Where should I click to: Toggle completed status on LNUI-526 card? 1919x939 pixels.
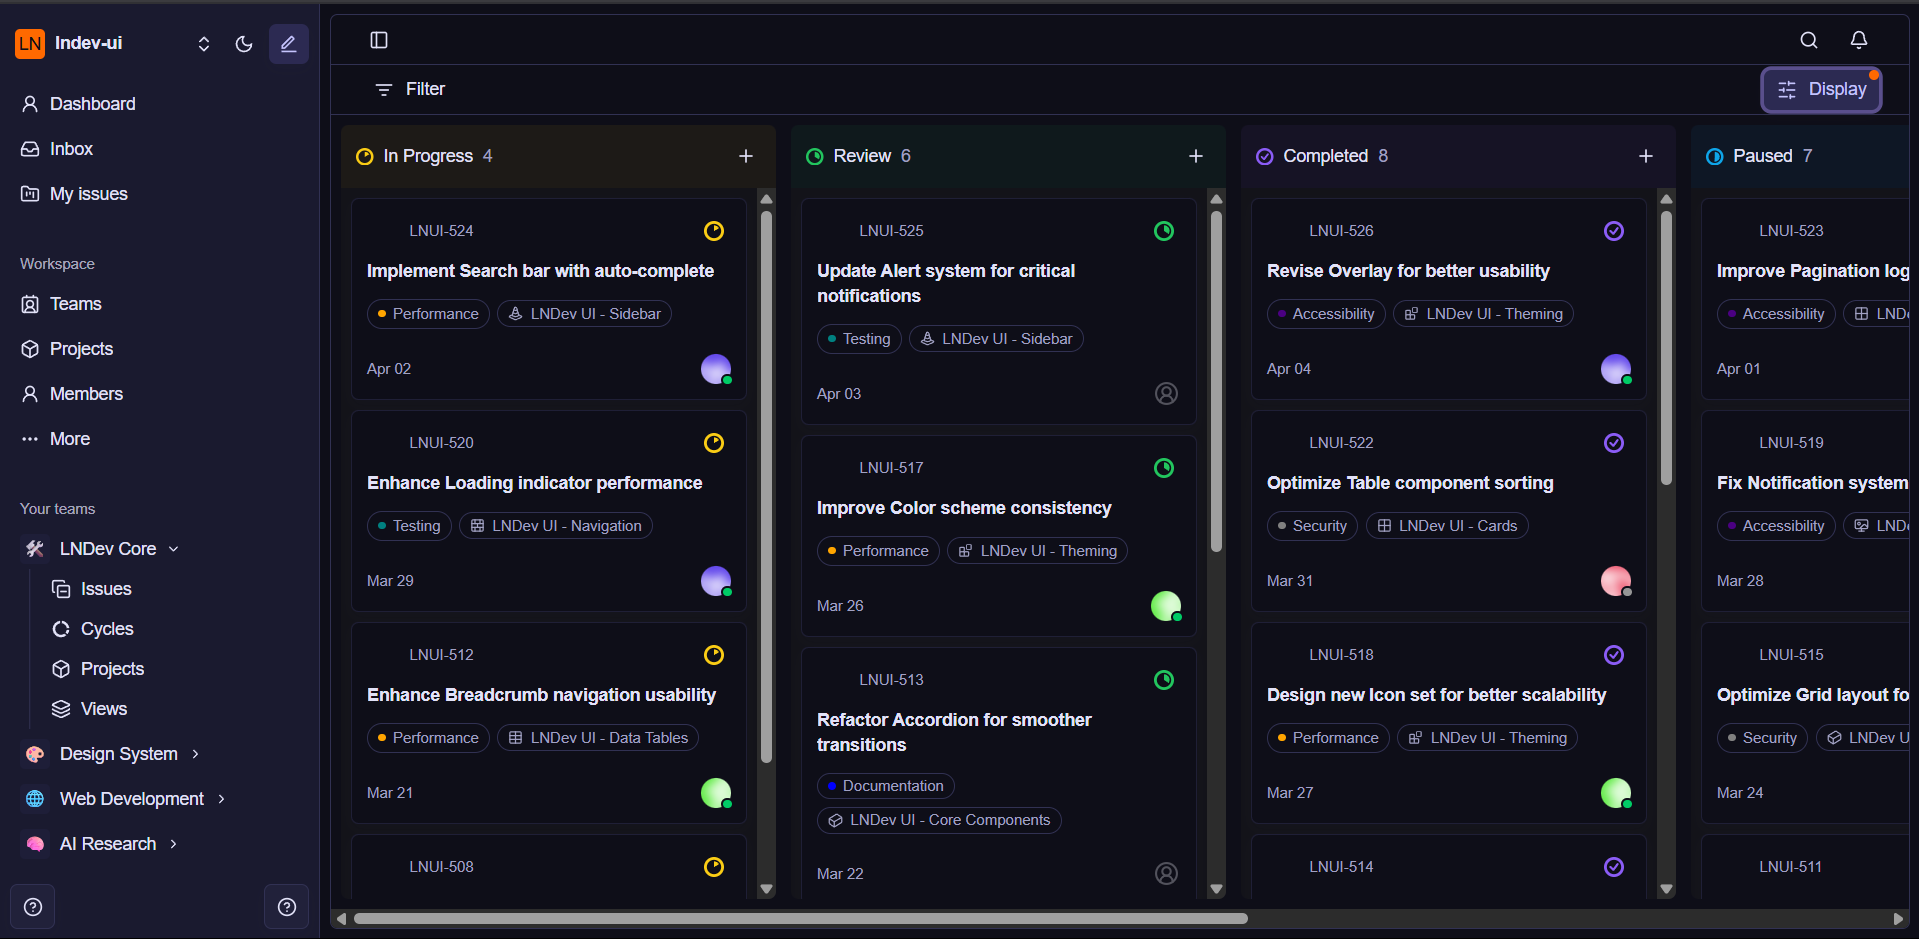(1613, 231)
